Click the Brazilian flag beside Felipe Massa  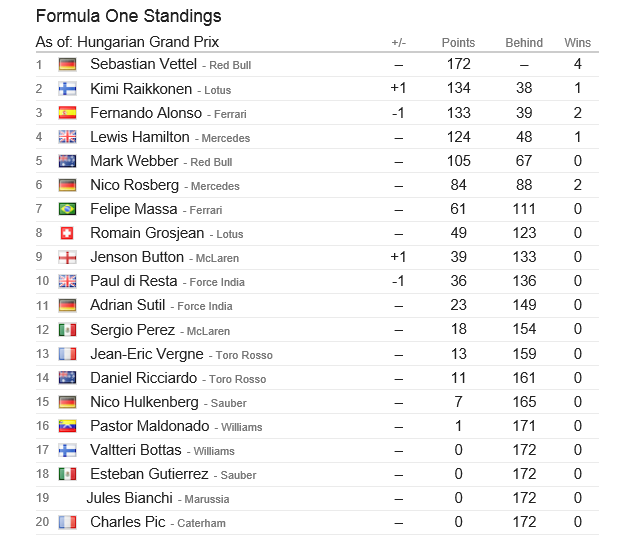[68, 209]
